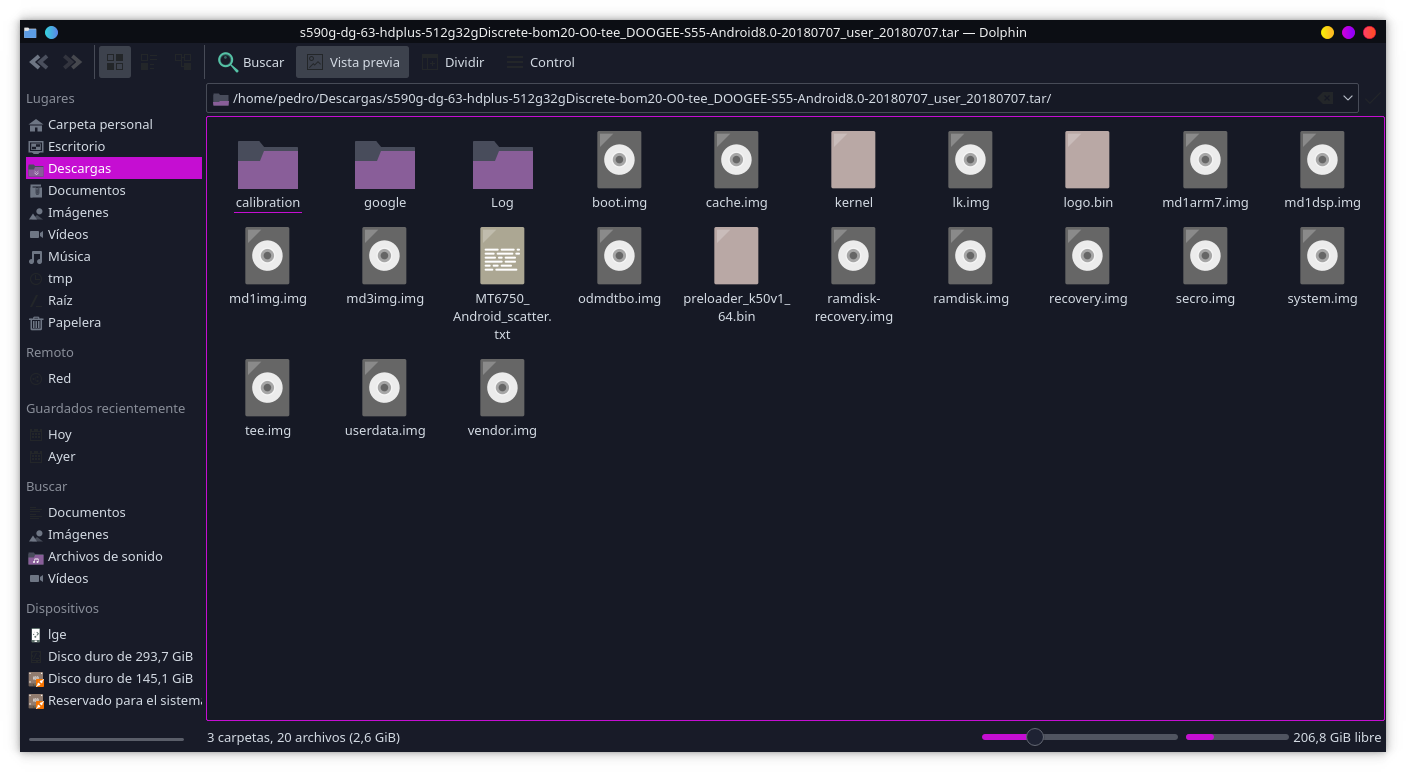
Task: Select the boot.img disk image
Action: click(x=619, y=160)
